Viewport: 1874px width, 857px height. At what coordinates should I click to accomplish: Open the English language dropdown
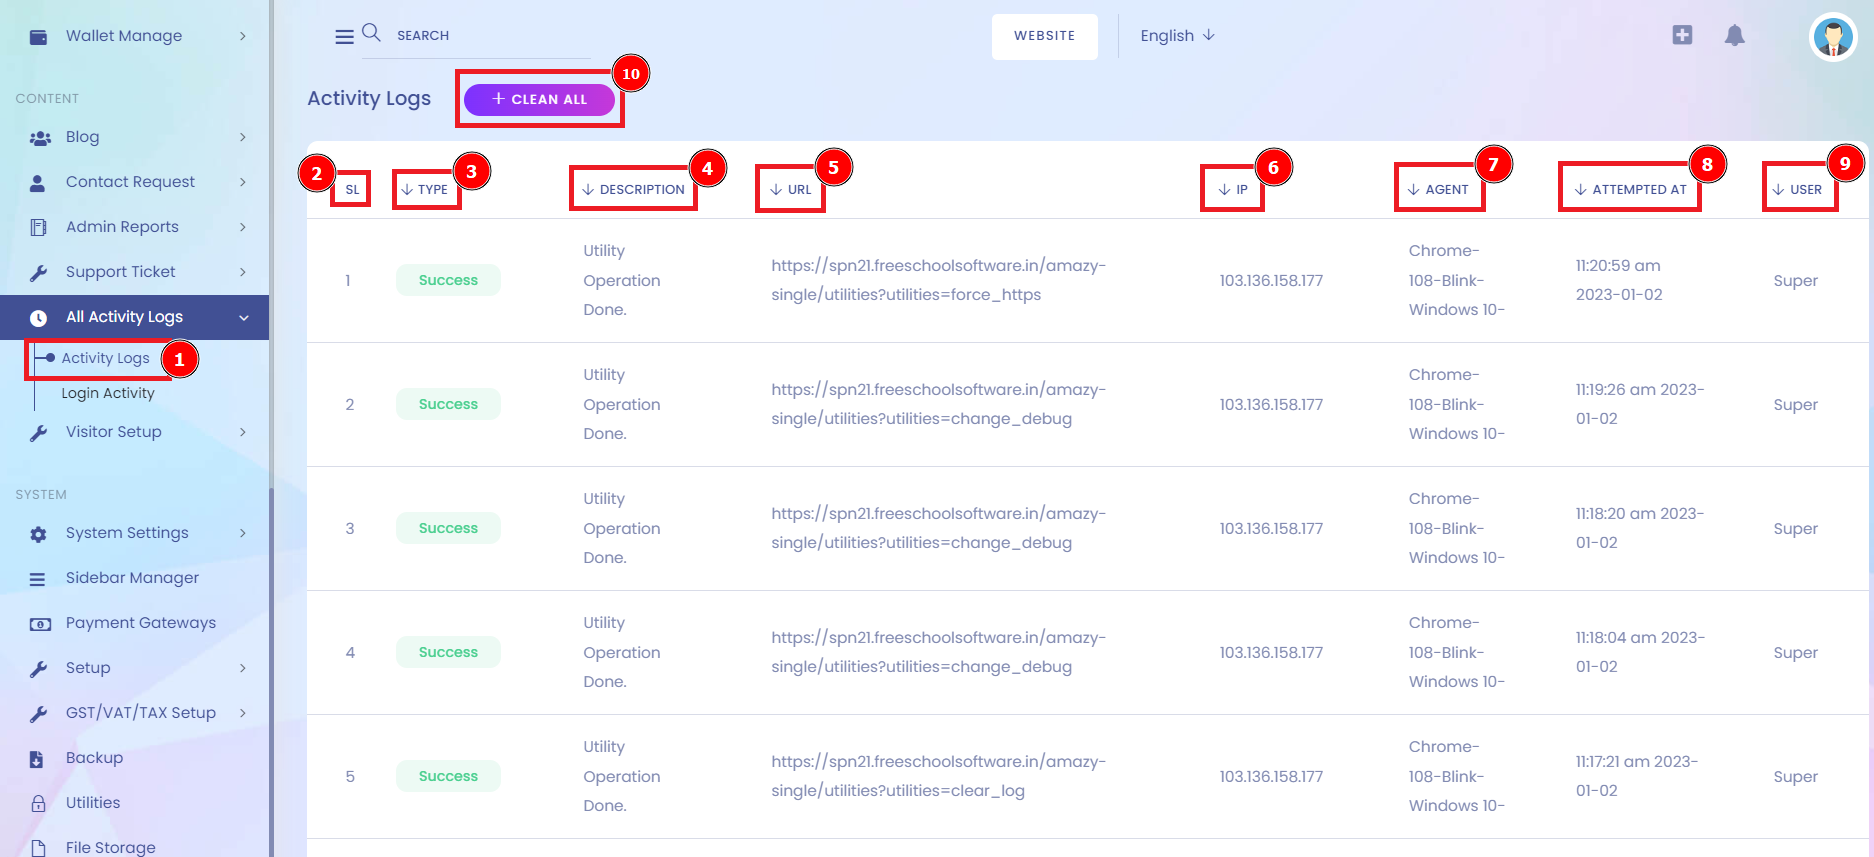click(1177, 36)
